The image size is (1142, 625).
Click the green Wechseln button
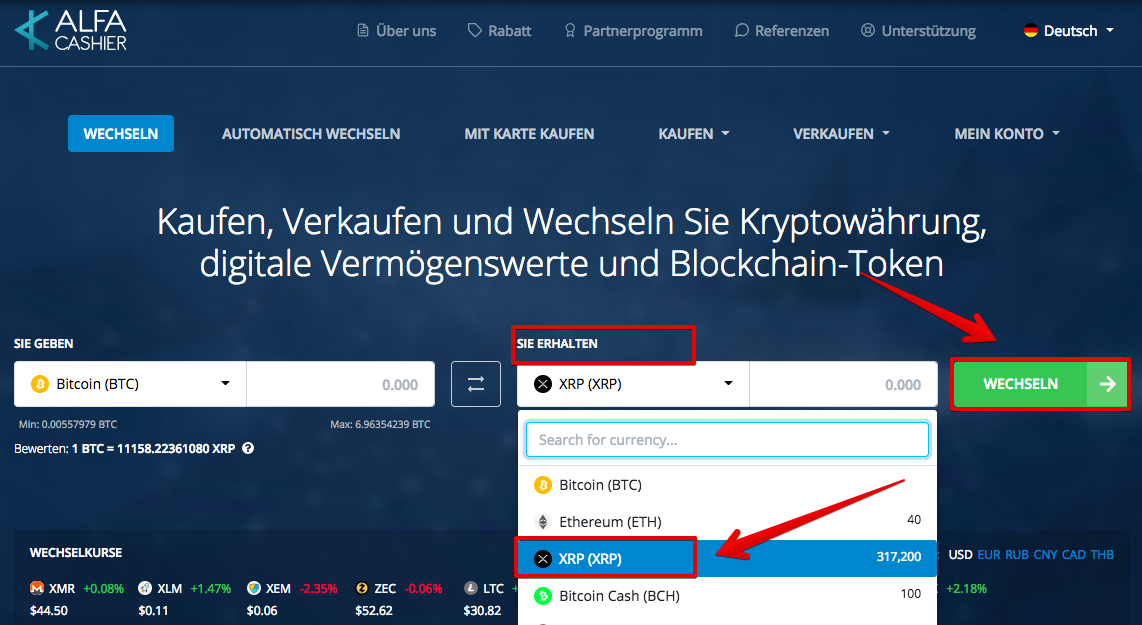pyautogui.click(x=1041, y=384)
